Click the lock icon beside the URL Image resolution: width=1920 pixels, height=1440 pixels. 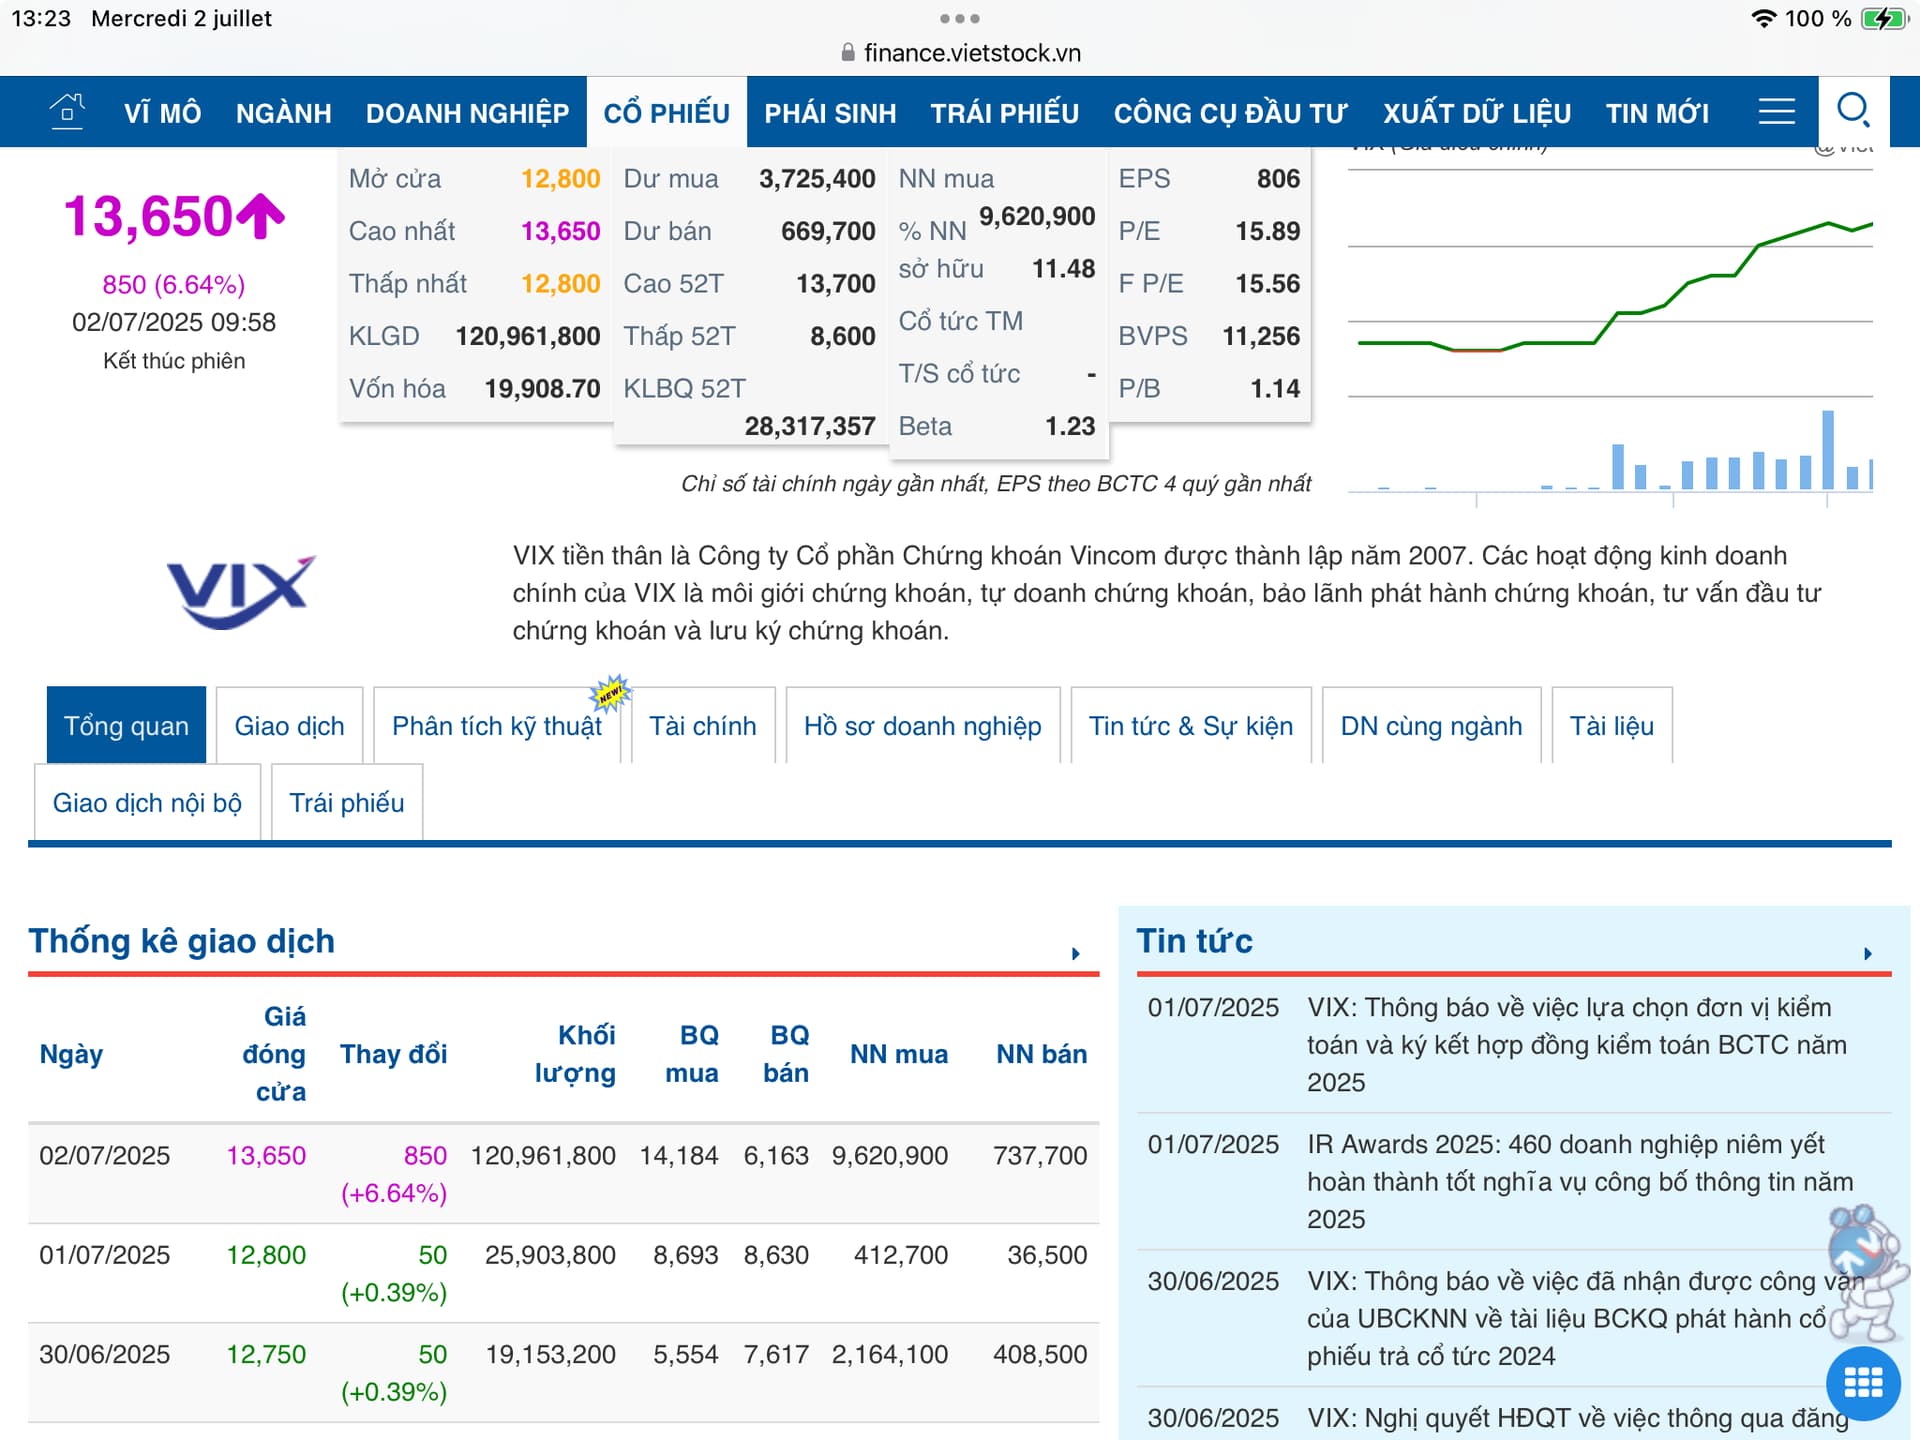point(848,53)
